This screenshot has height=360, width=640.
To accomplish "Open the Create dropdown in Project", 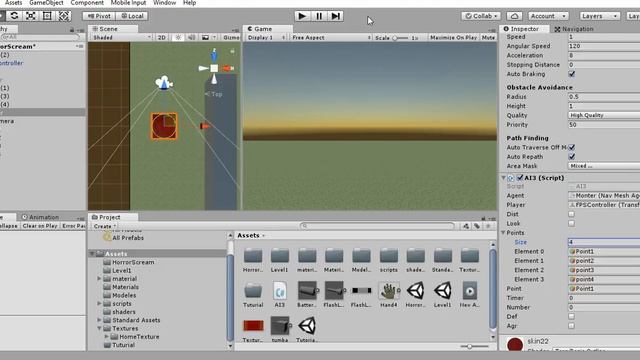I will (x=104, y=226).
